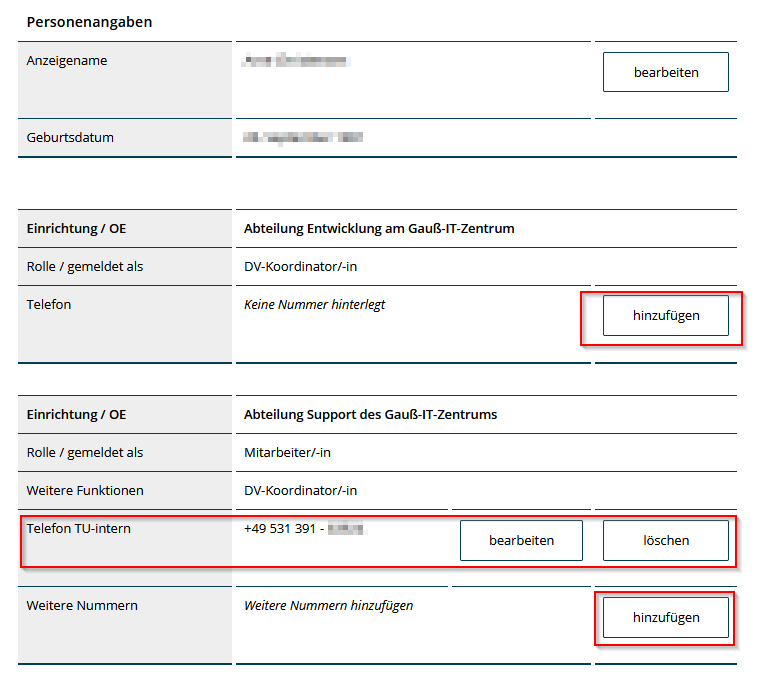Select blurred Geburtsdatum value
Image resolution: width=760 pixels, height=686 pixels.
click(x=303, y=138)
